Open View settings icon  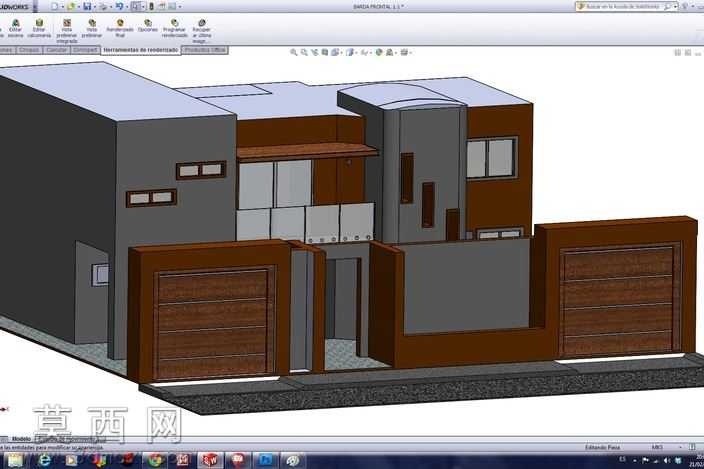pos(404,53)
